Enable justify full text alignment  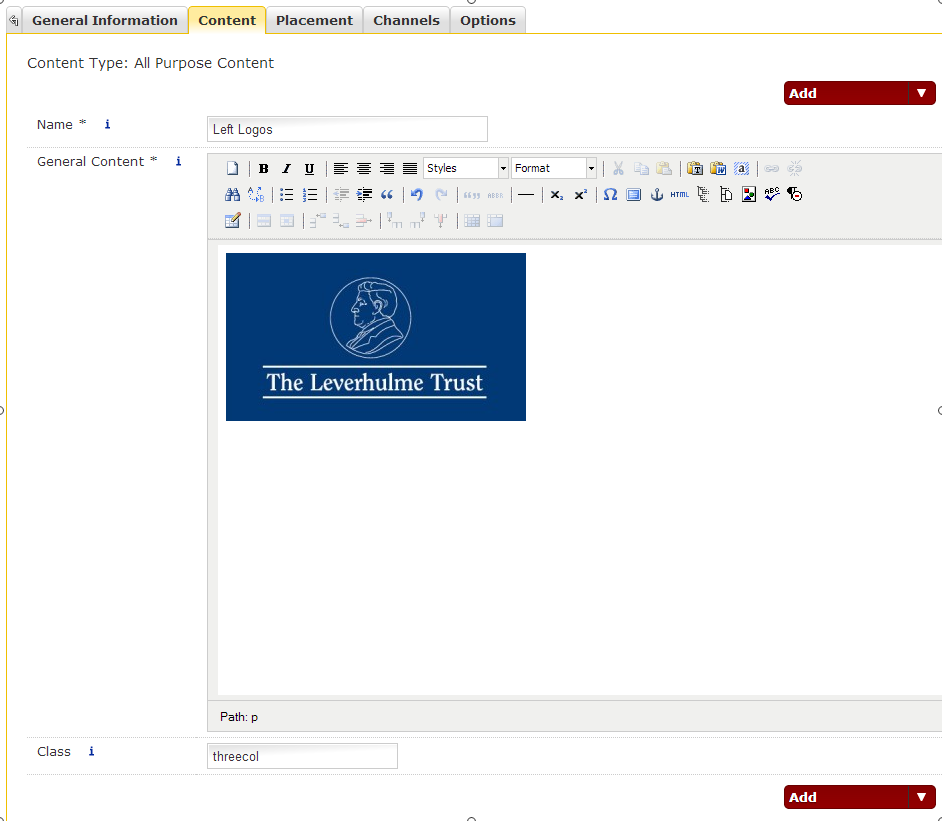point(410,169)
